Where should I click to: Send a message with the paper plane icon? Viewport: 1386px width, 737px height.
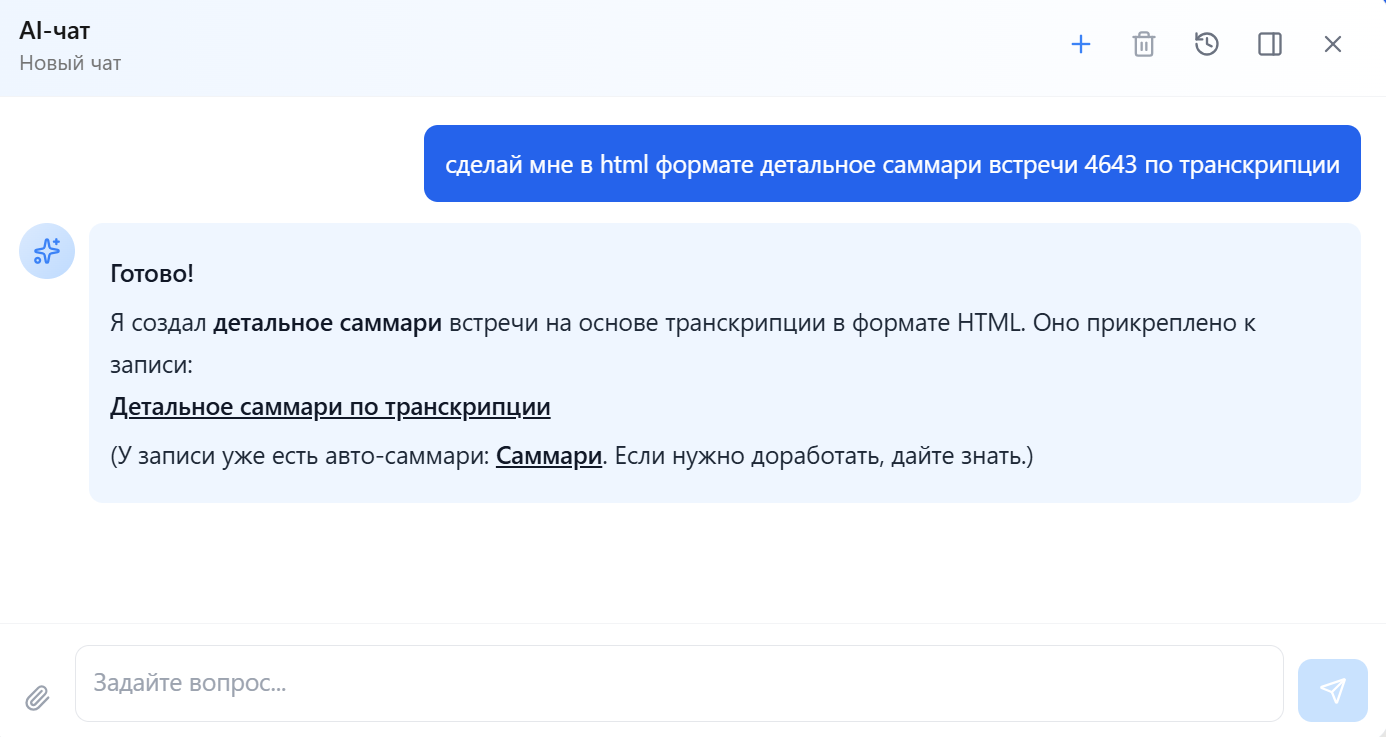[x=1332, y=690]
